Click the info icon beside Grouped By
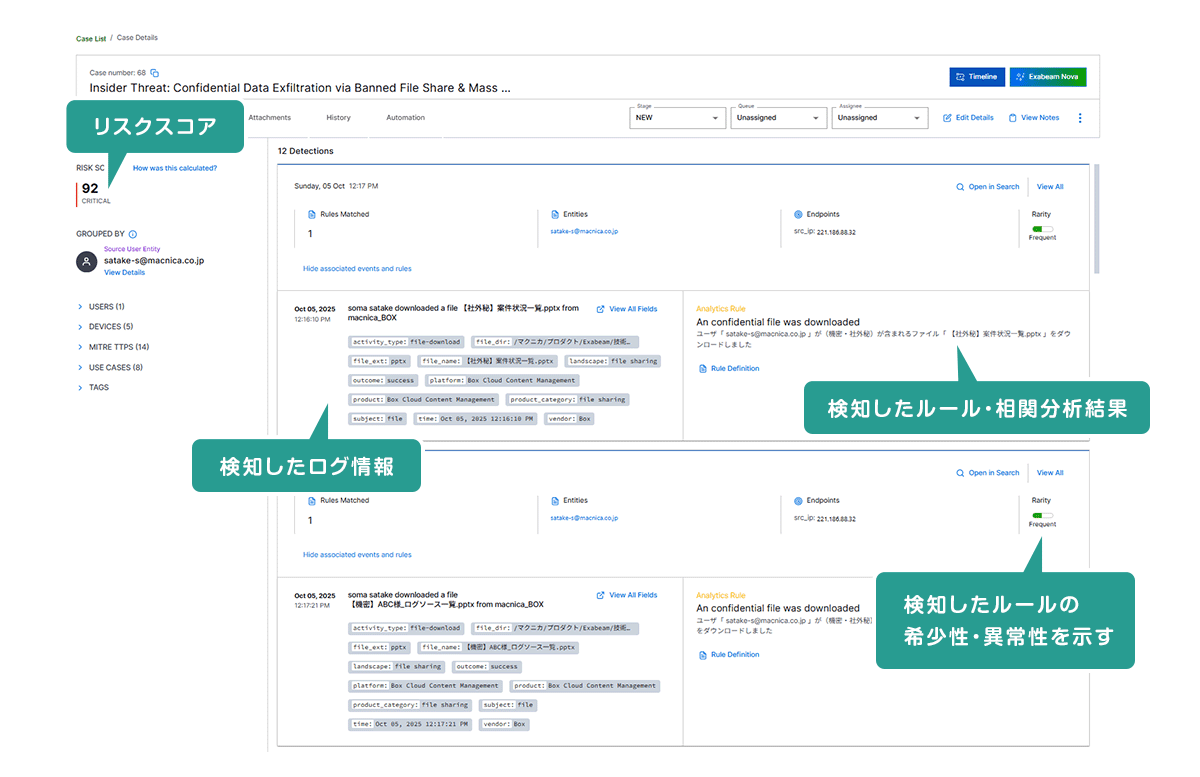Screen dimensions: 1200x777 [x=133, y=234]
